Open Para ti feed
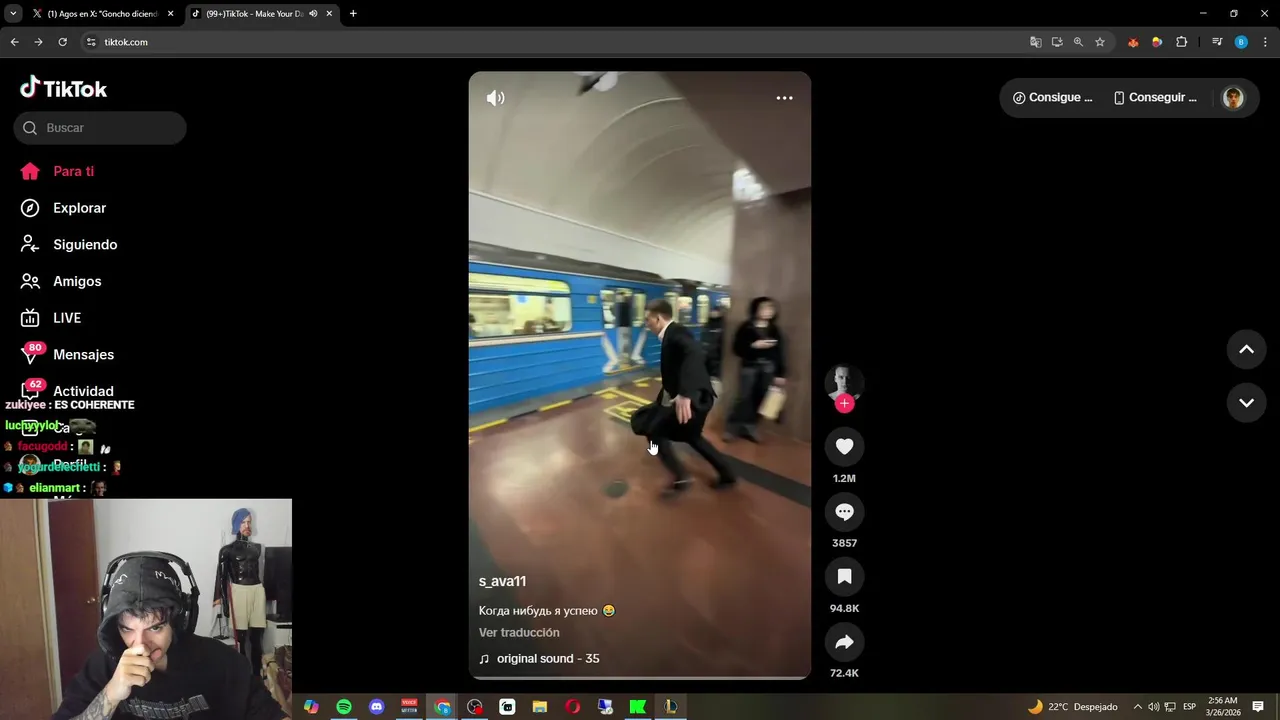This screenshot has width=1280, height=720. click(x=57, y=171)
